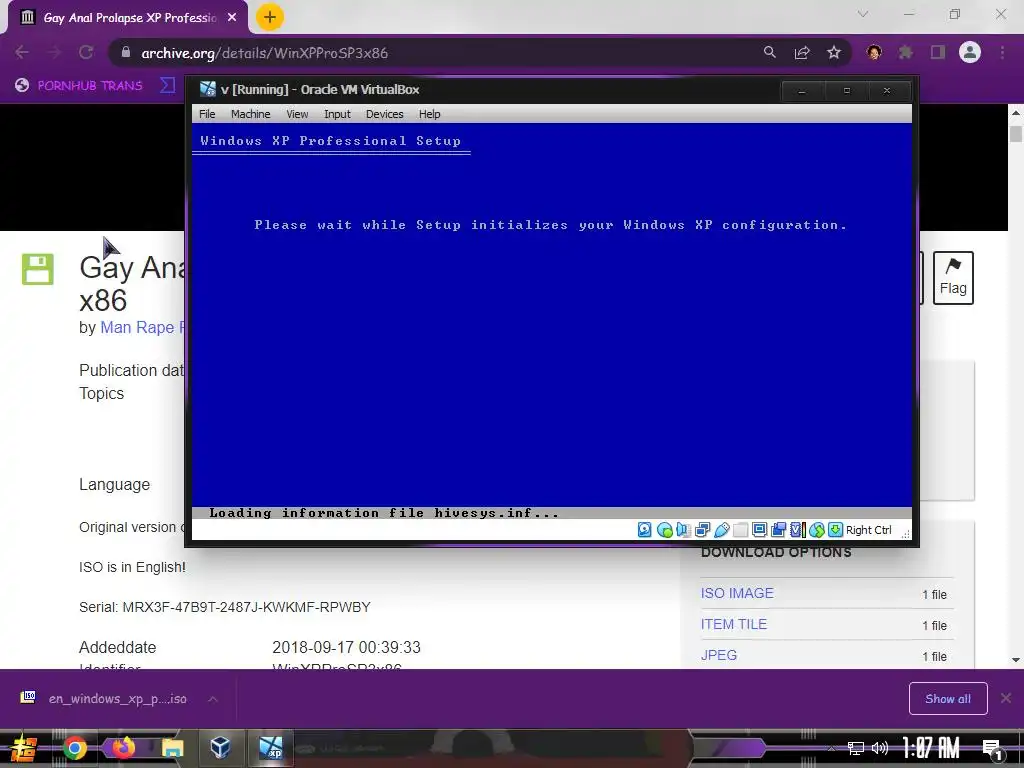Open the Input menu in VirtualBox
This screenshot has height=768, width=1024.
(x=337, y=114)
